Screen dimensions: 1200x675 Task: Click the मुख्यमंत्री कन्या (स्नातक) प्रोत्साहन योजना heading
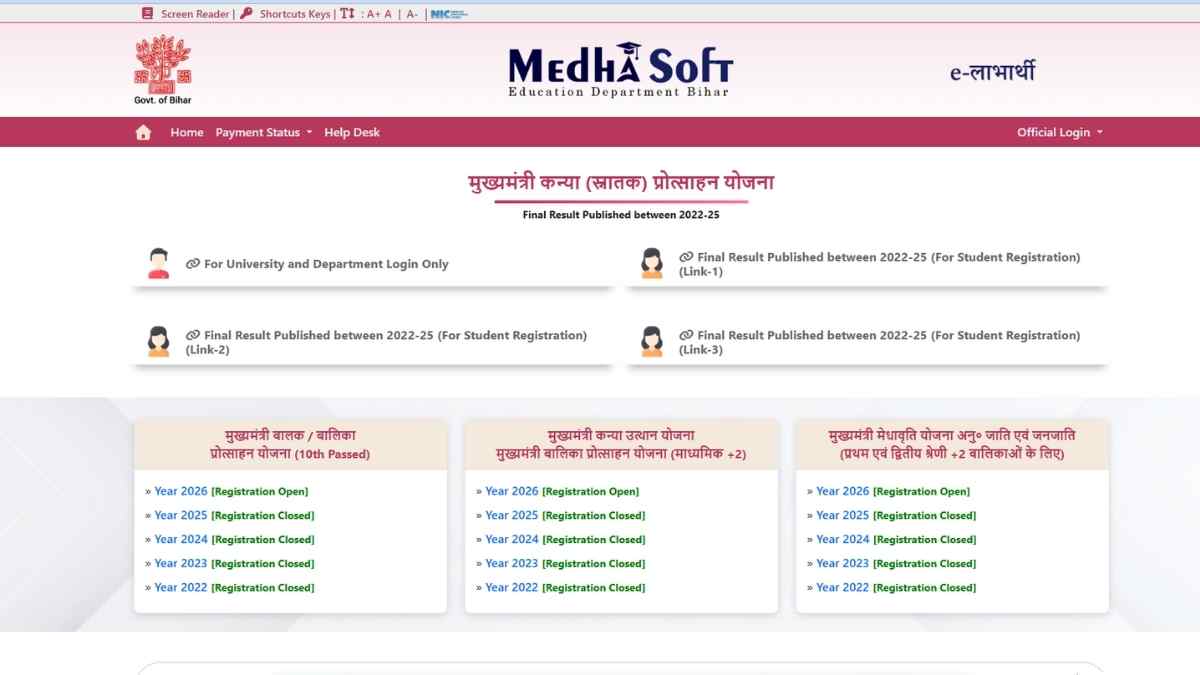(621, 183)
